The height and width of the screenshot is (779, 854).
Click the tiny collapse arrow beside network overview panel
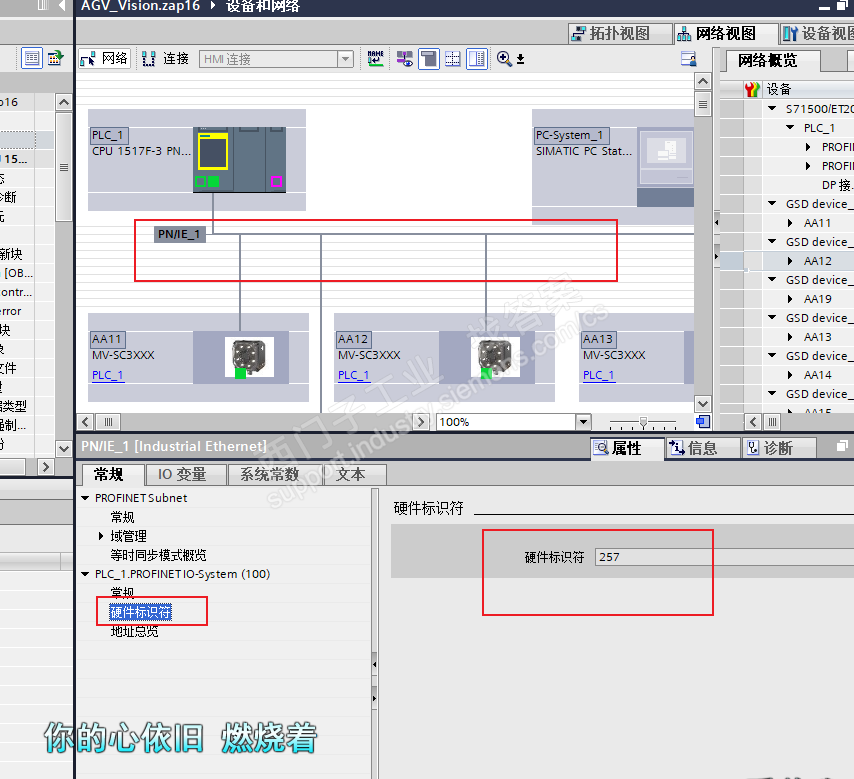[716, 222]
